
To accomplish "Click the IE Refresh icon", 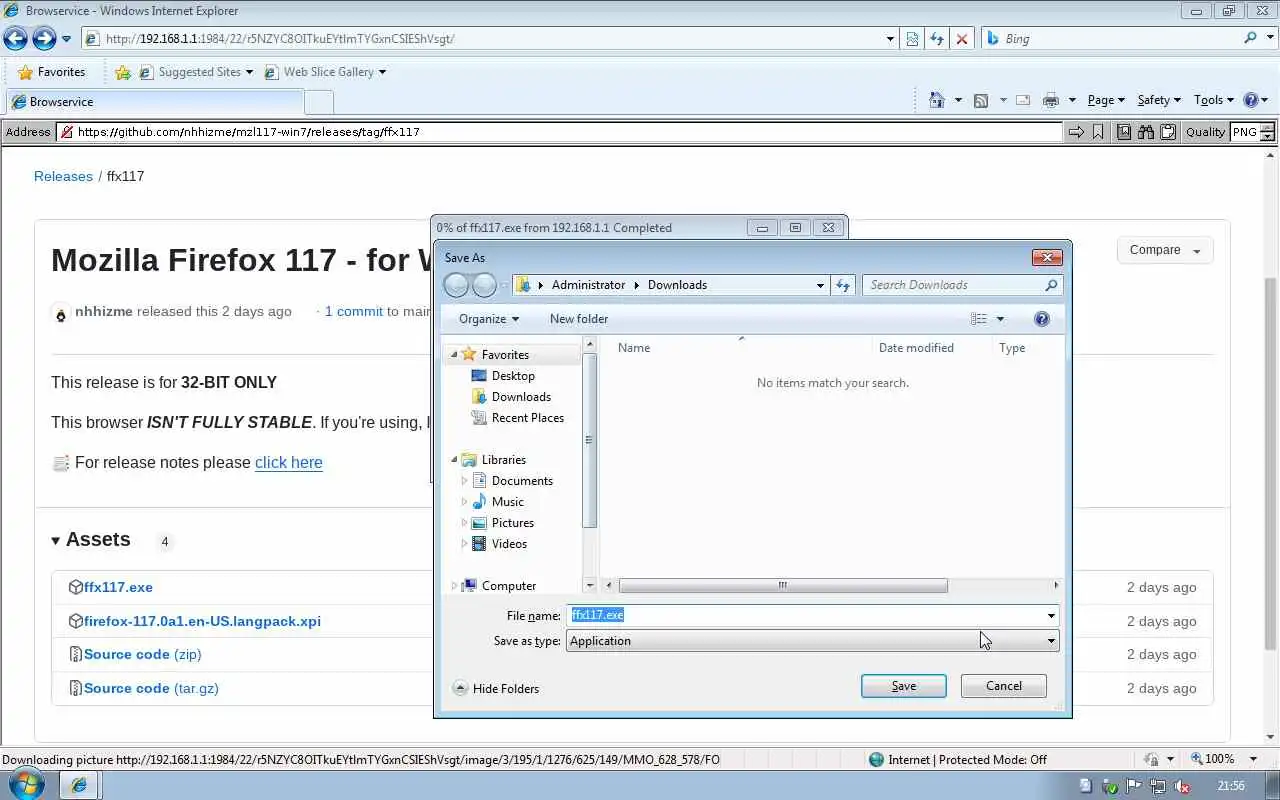I will [937, 39].
